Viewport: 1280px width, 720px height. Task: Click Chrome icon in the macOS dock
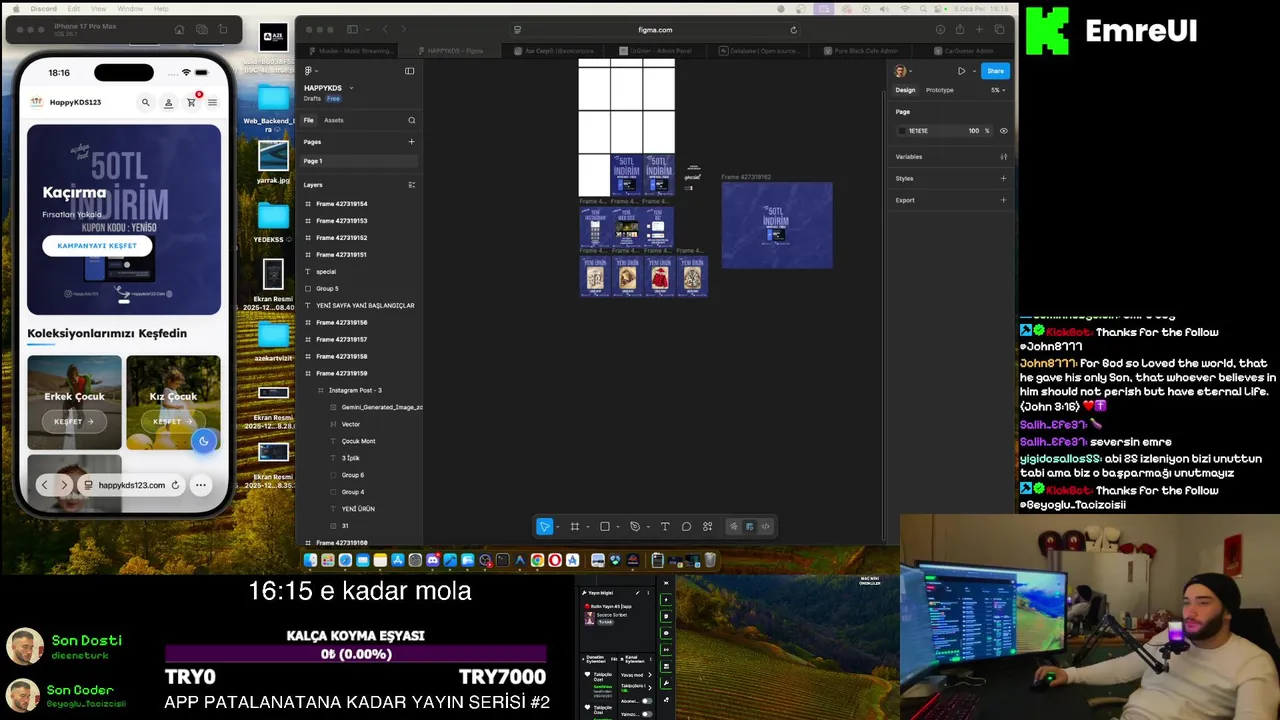[x=537, y=560]
